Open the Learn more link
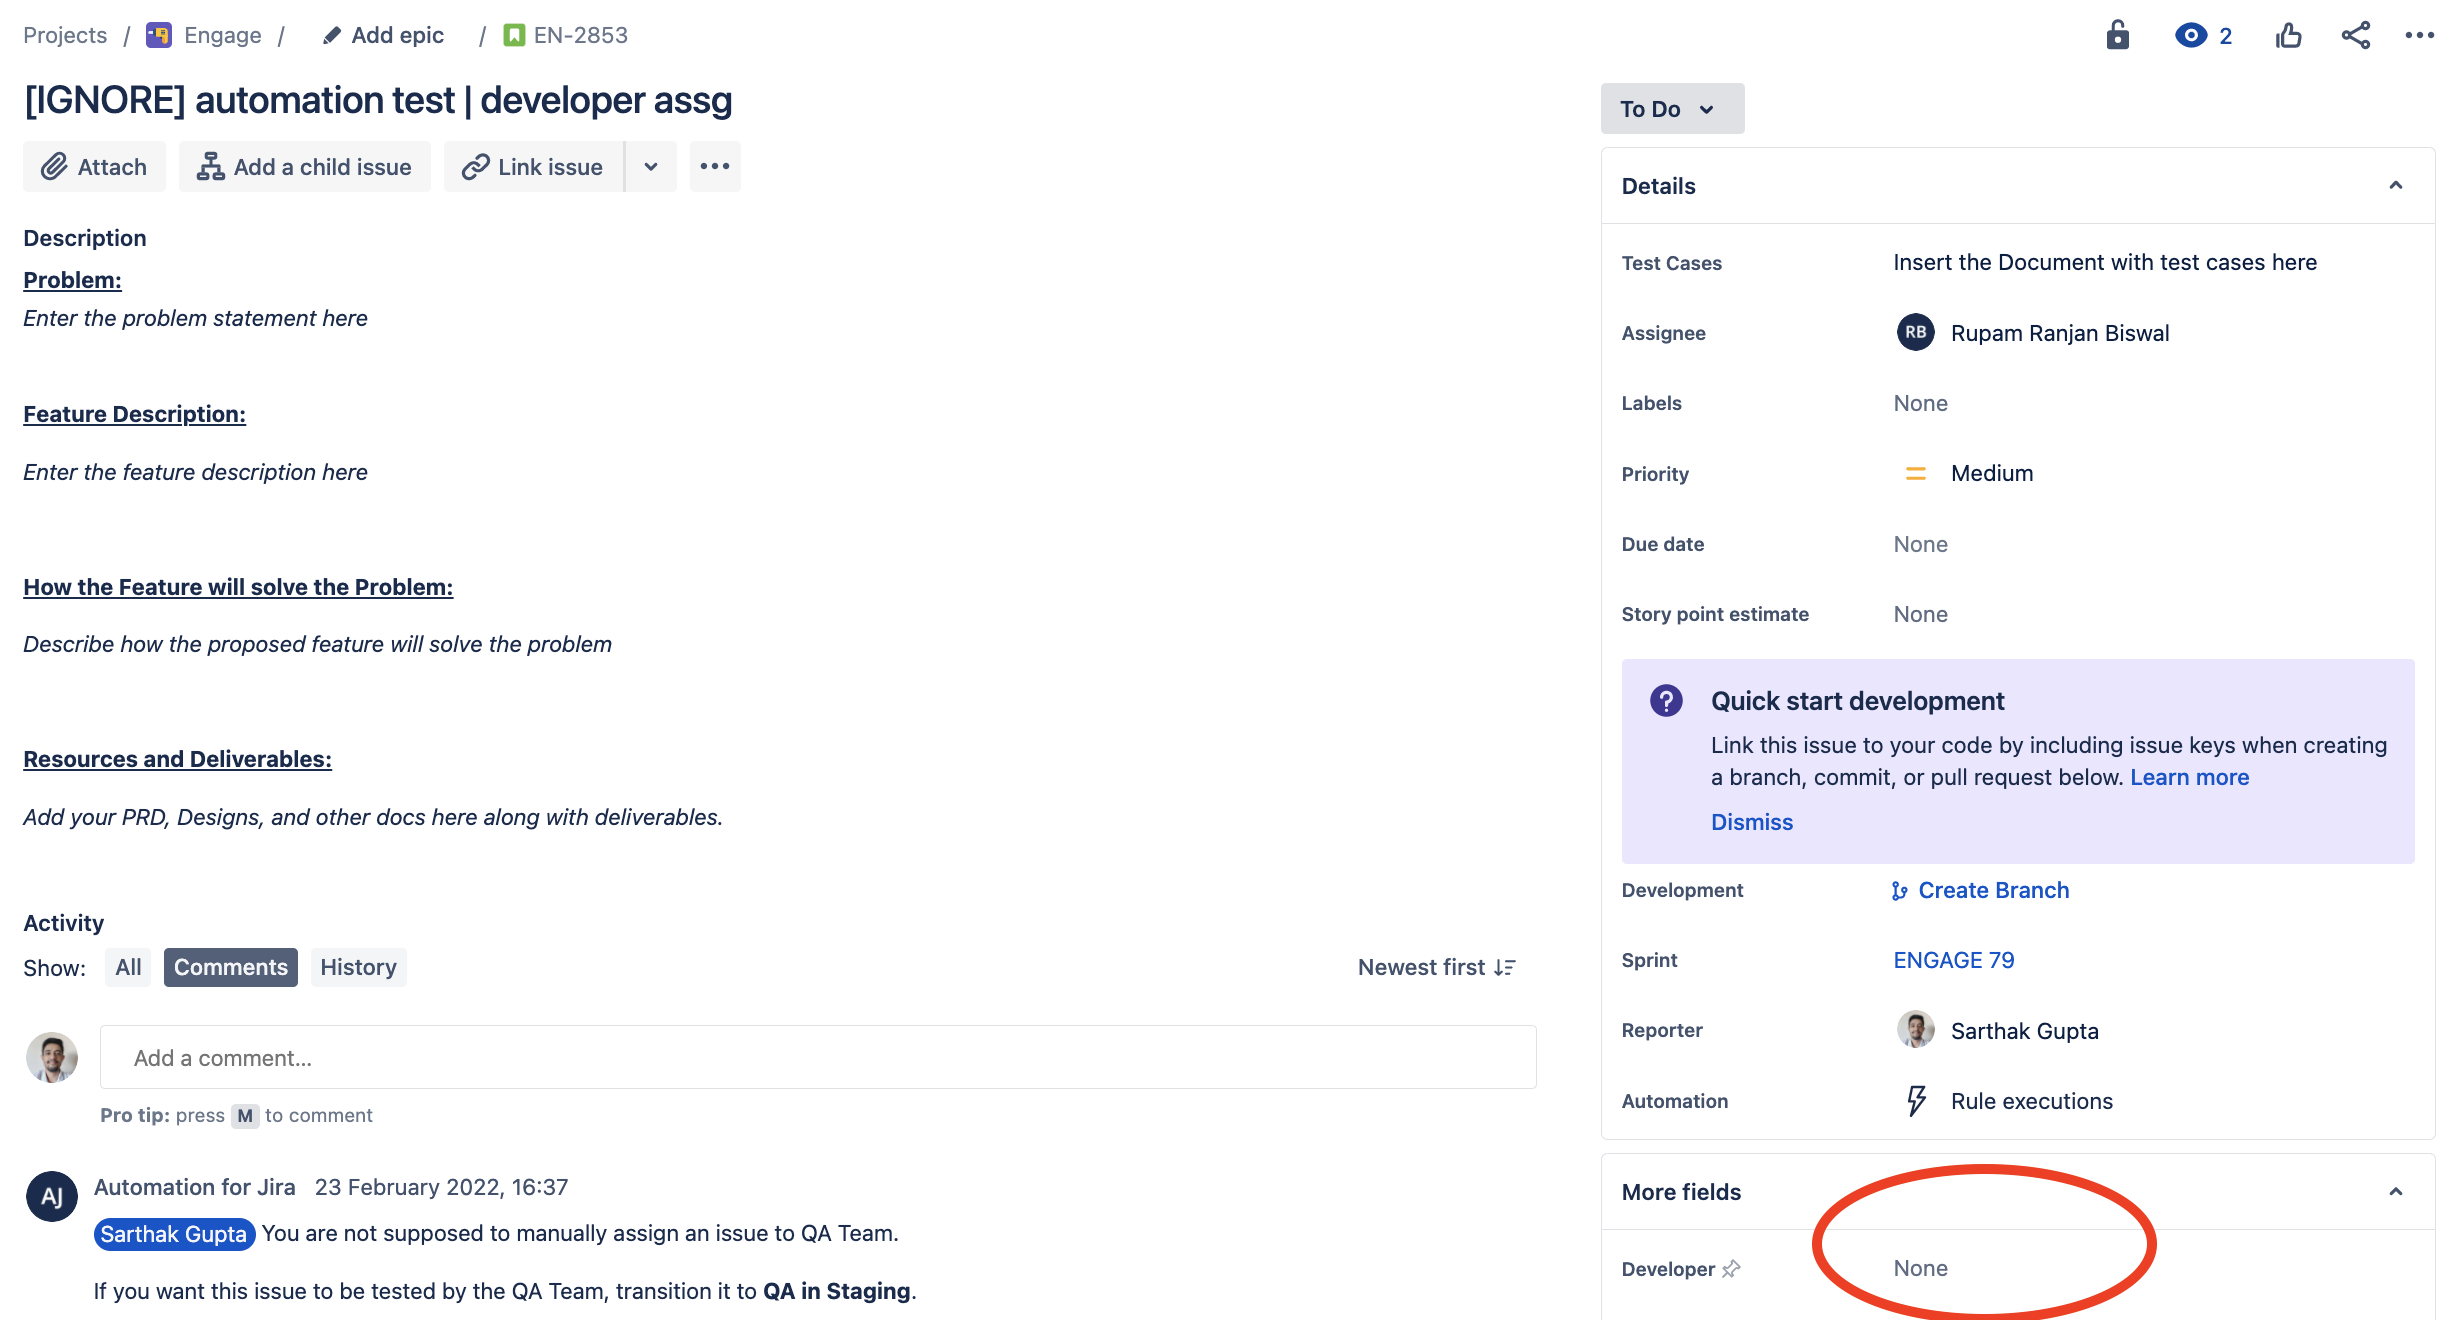 2189,777
